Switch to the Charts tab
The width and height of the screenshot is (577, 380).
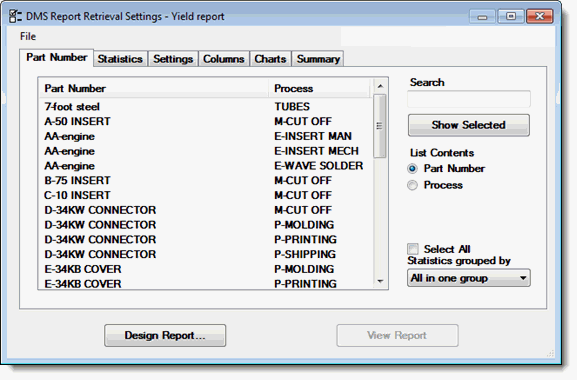(x=270, y=59)
